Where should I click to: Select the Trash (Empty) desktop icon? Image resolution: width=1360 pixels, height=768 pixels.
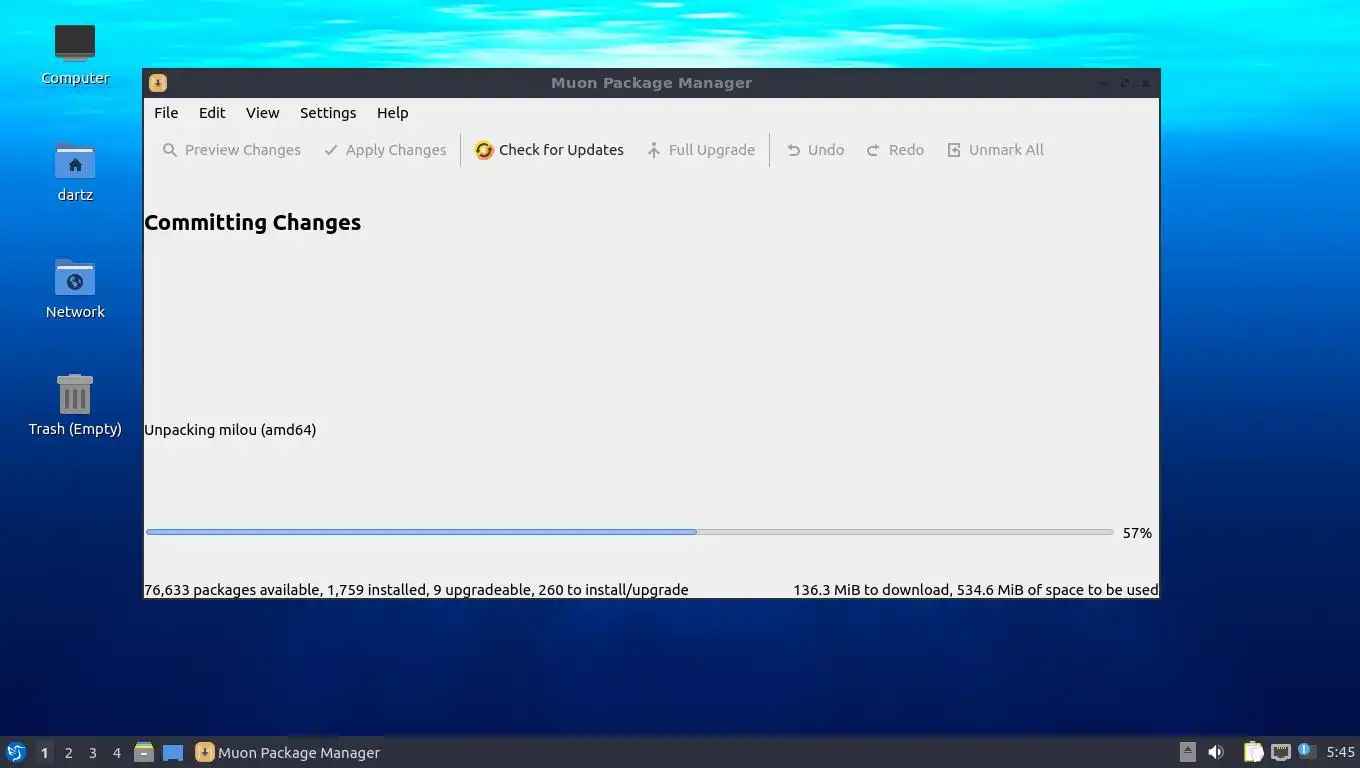pos(75,405)
